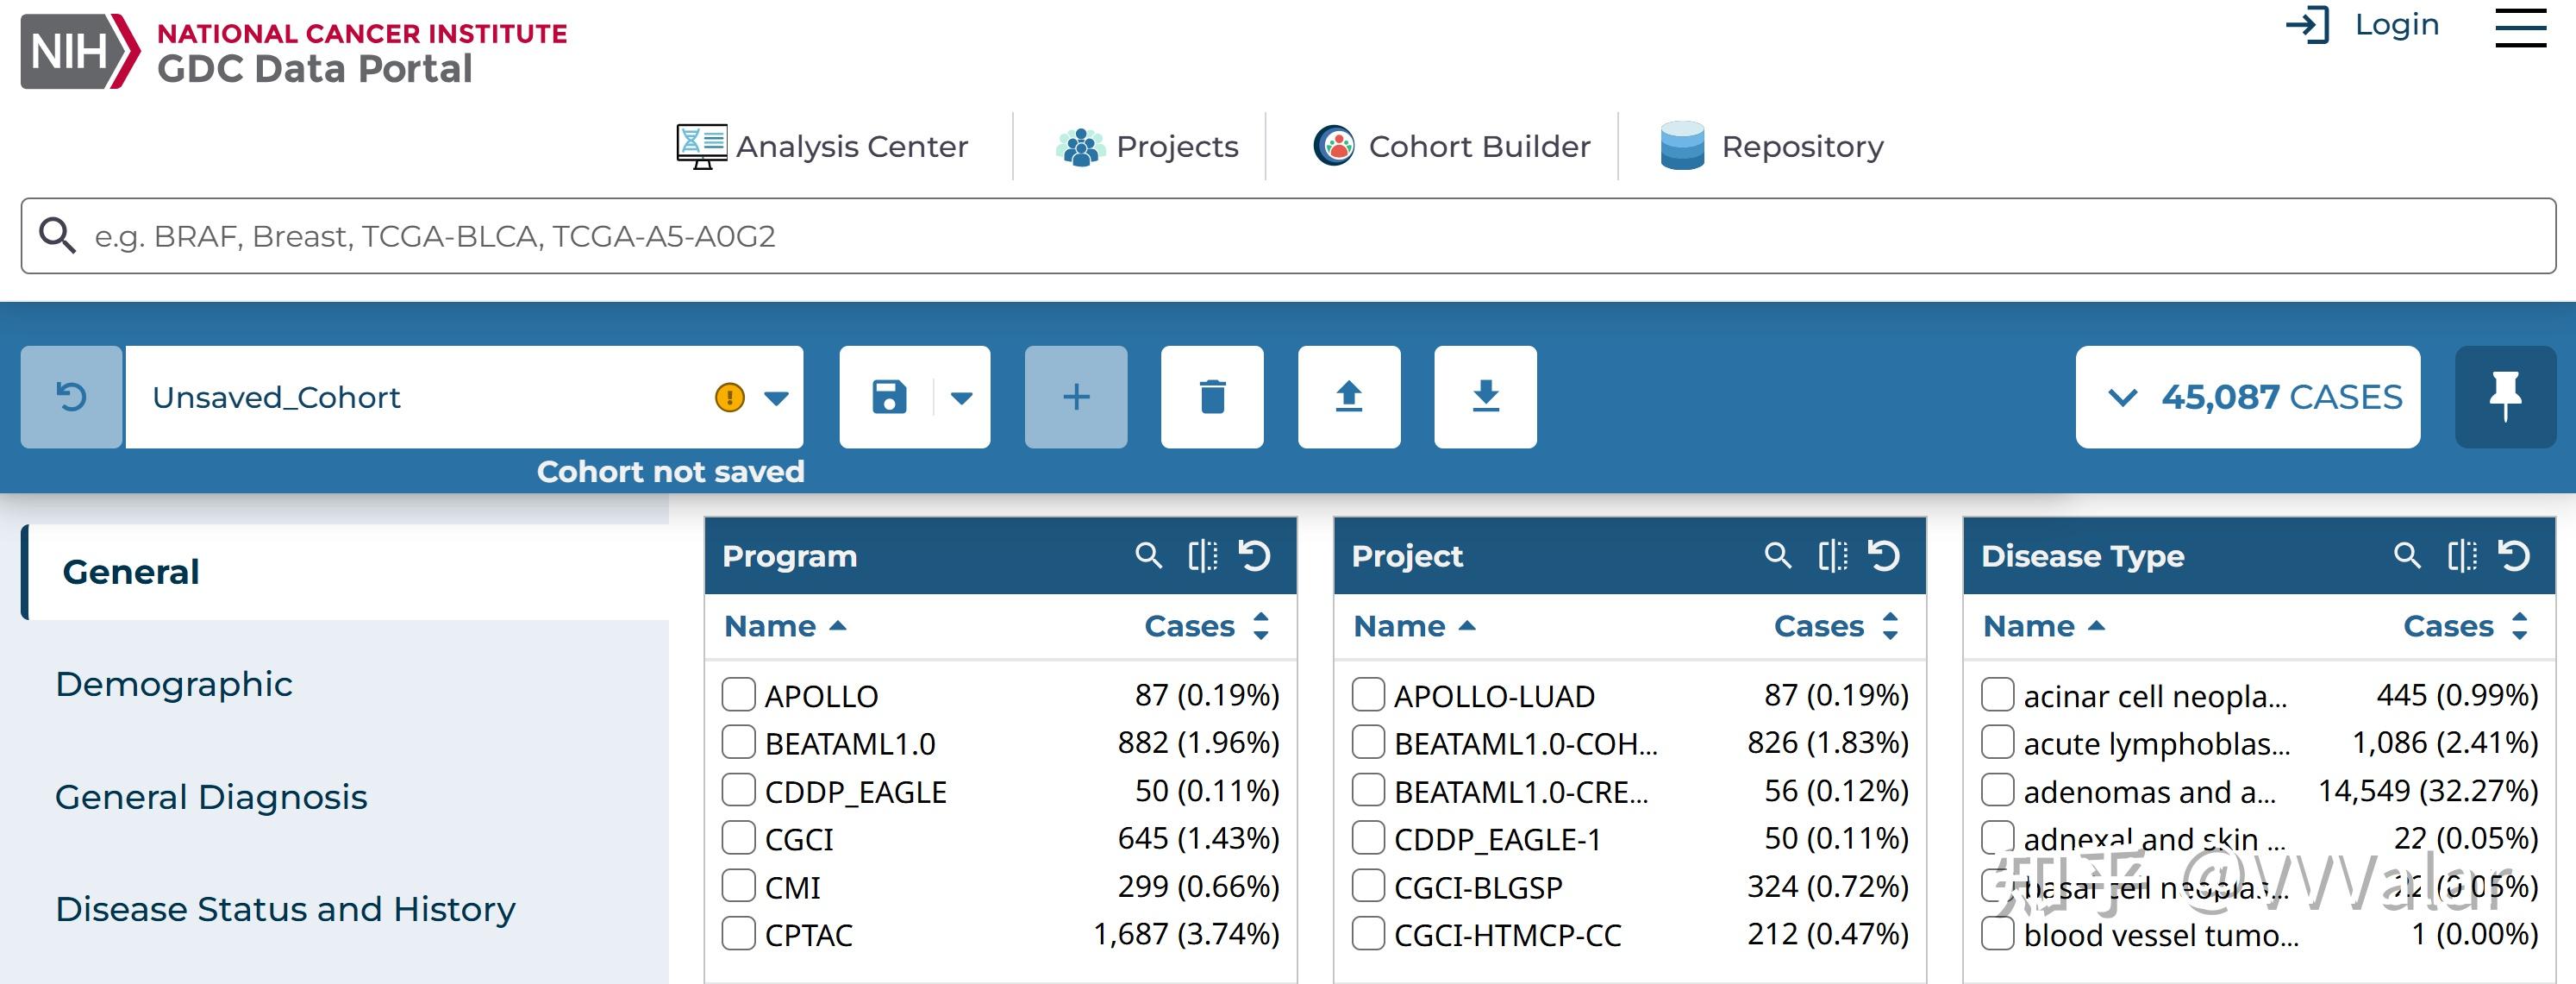2576x984 pixels.
Task: Open the save options dropdown arrow
Action: pos(961,398)
